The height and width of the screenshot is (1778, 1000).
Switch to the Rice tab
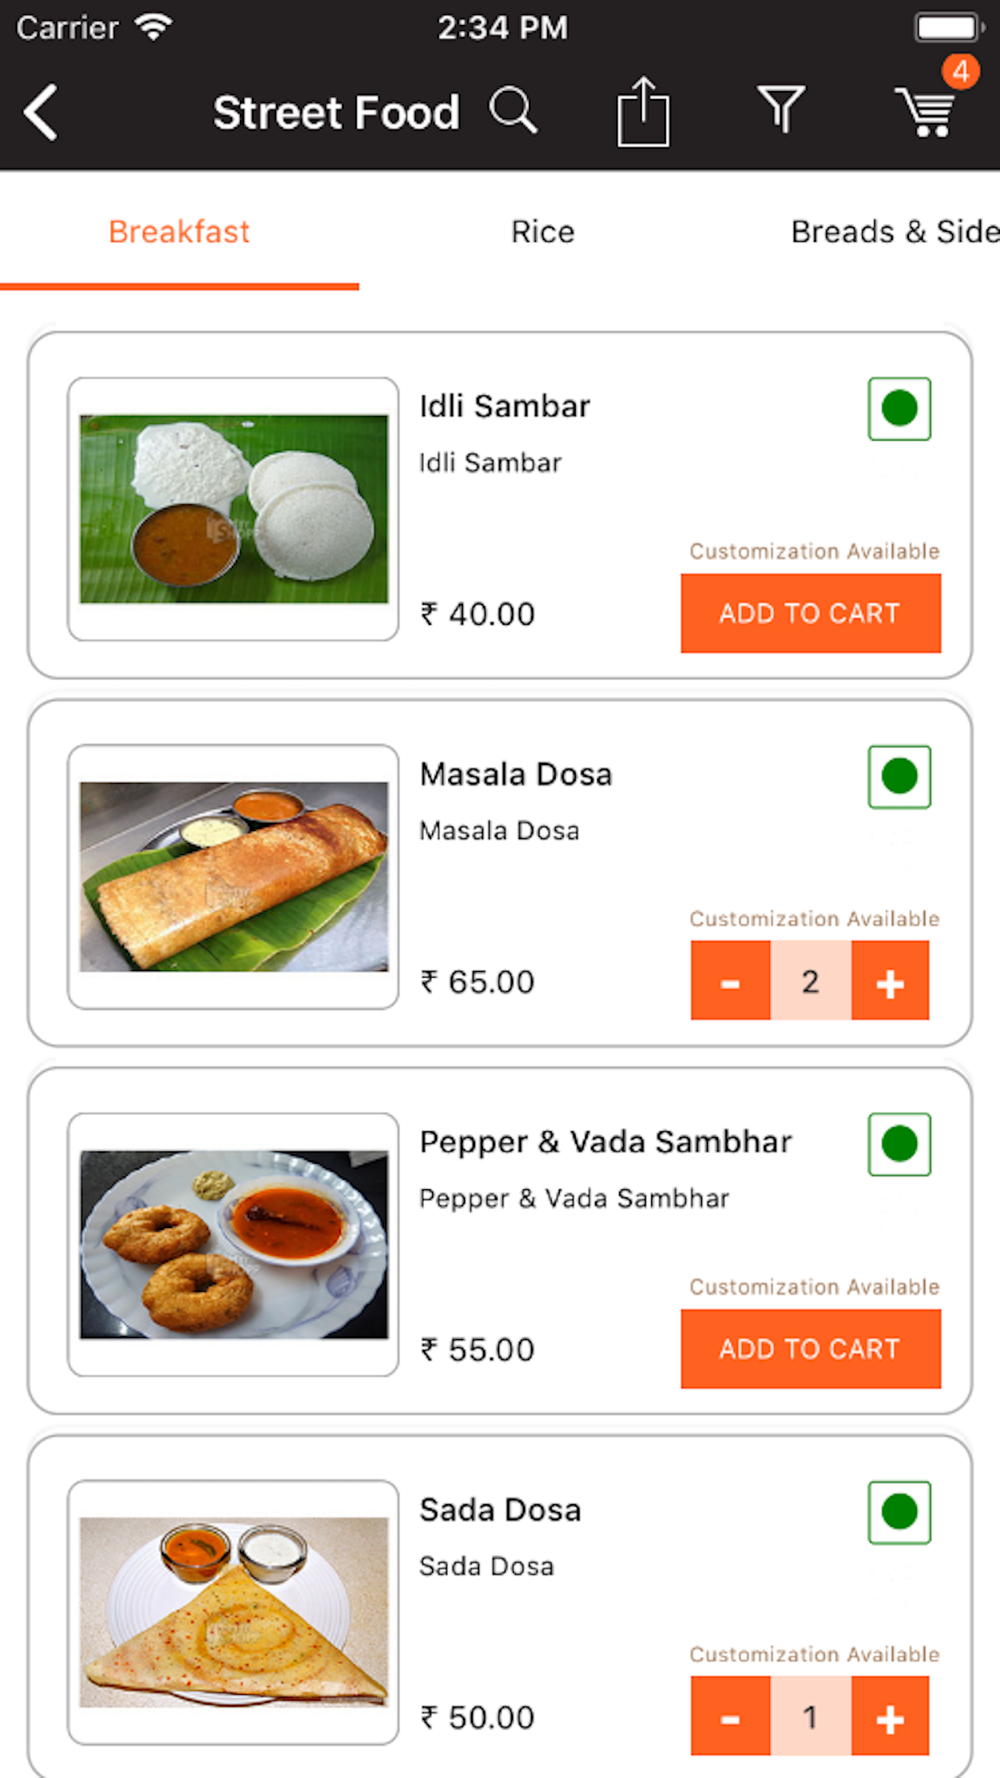543,232
